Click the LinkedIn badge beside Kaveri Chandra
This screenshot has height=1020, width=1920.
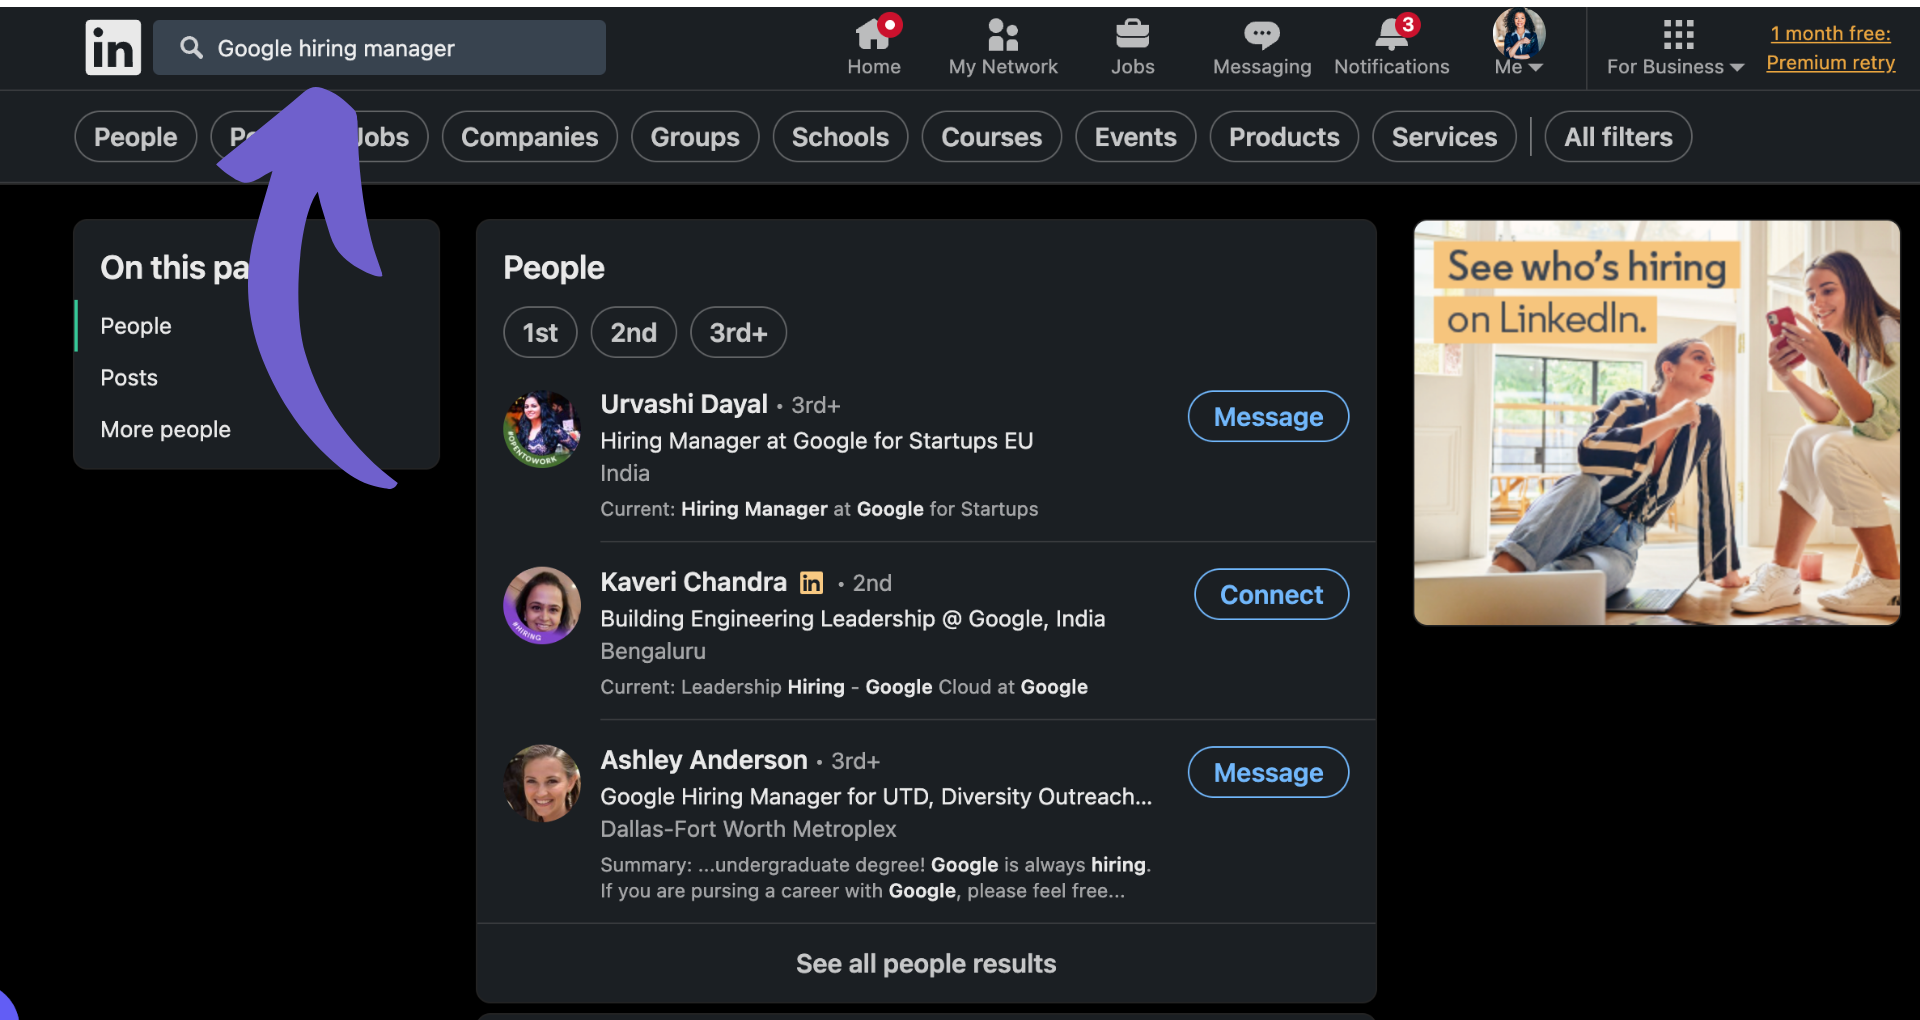click(811, 582)
